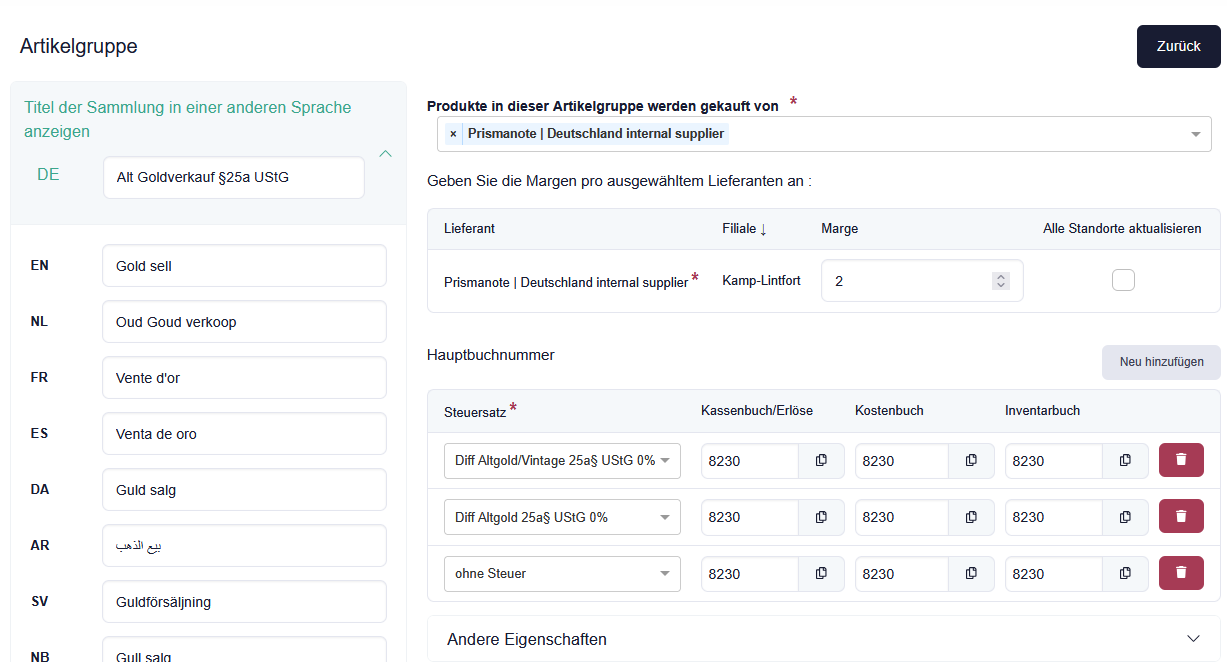Delete the Diff Altgold/Vintage tax row
The height and width of the screenshot is (662, 1227).
pos(1181,460)
